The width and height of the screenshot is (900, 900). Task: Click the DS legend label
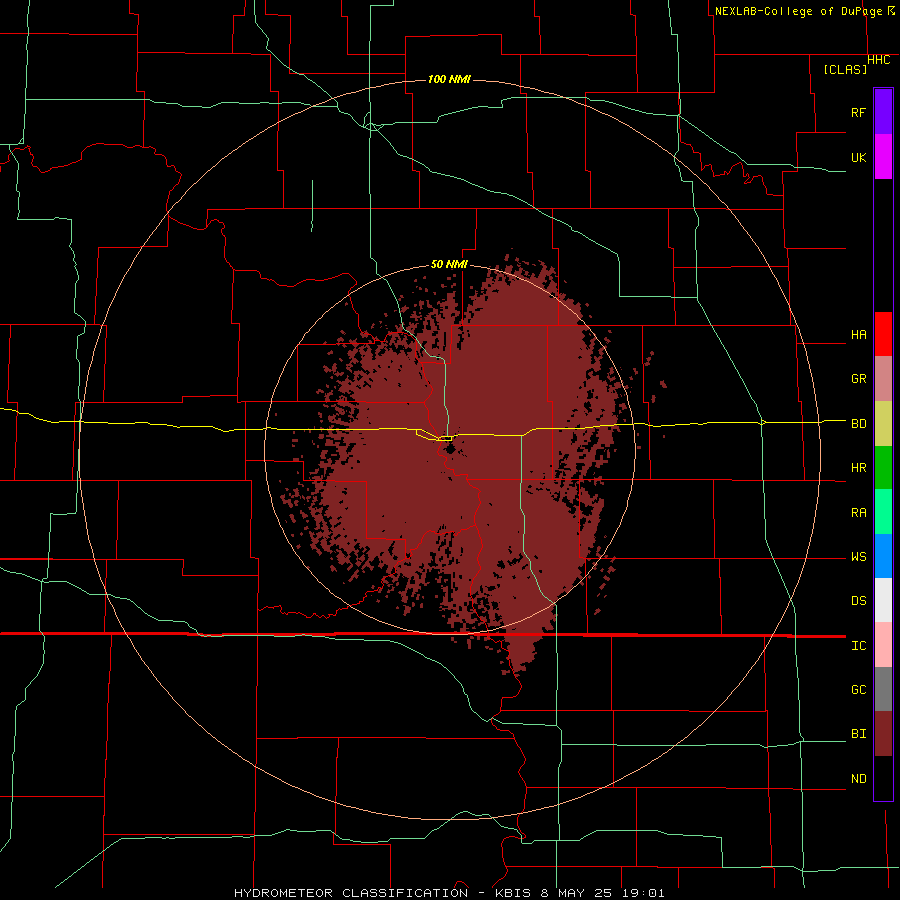point(858,601)
